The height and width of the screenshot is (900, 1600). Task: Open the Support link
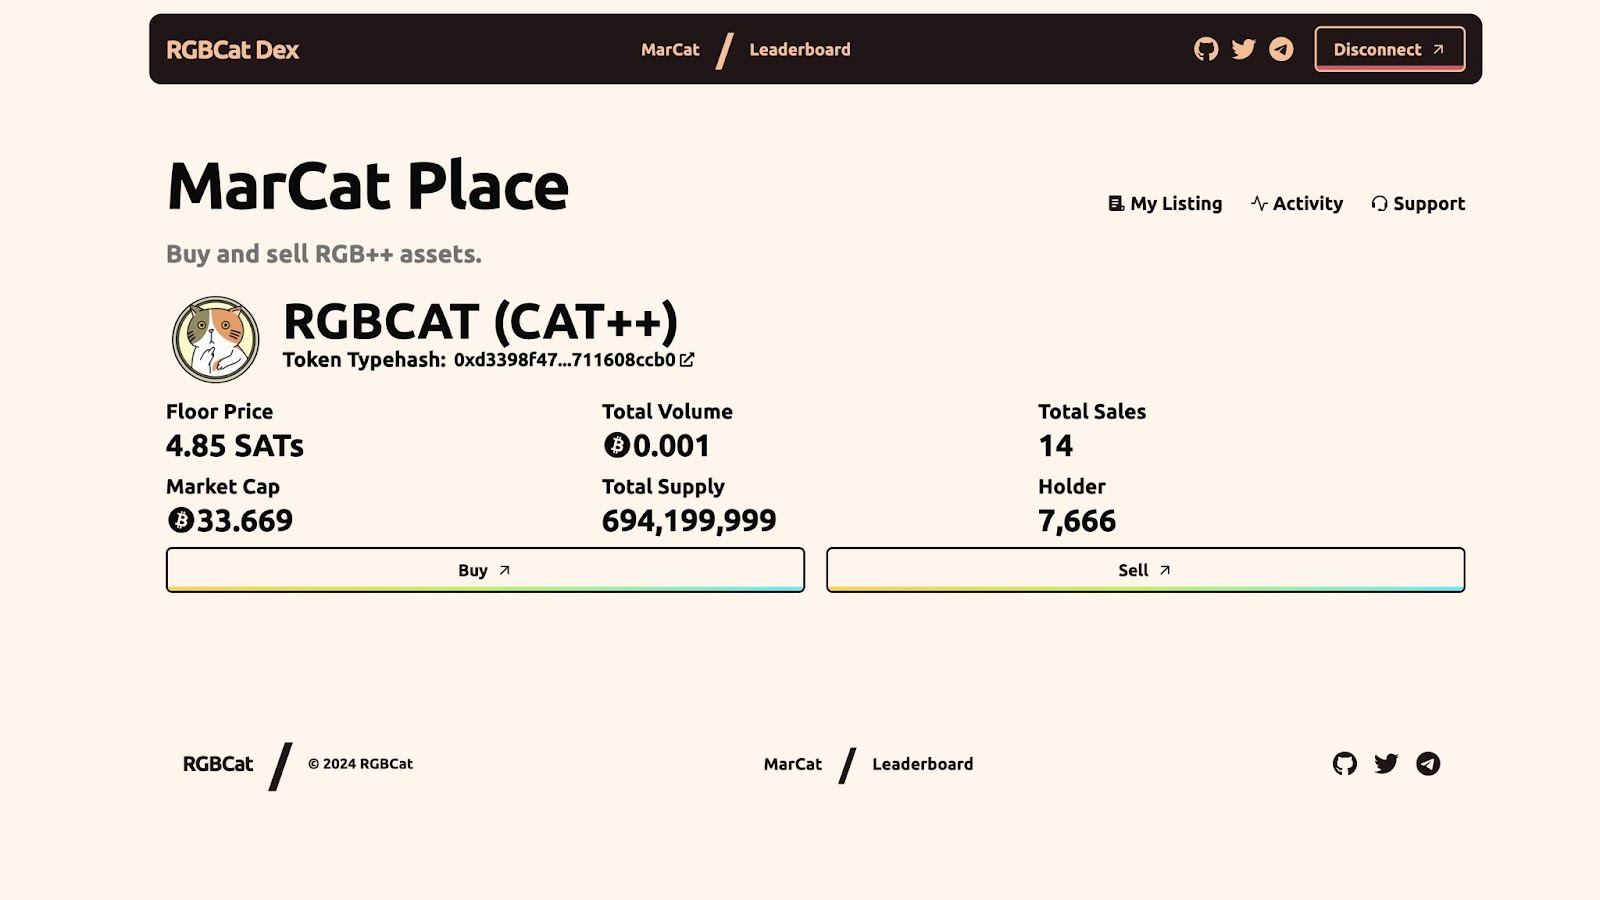click(x=1418, y=203)
